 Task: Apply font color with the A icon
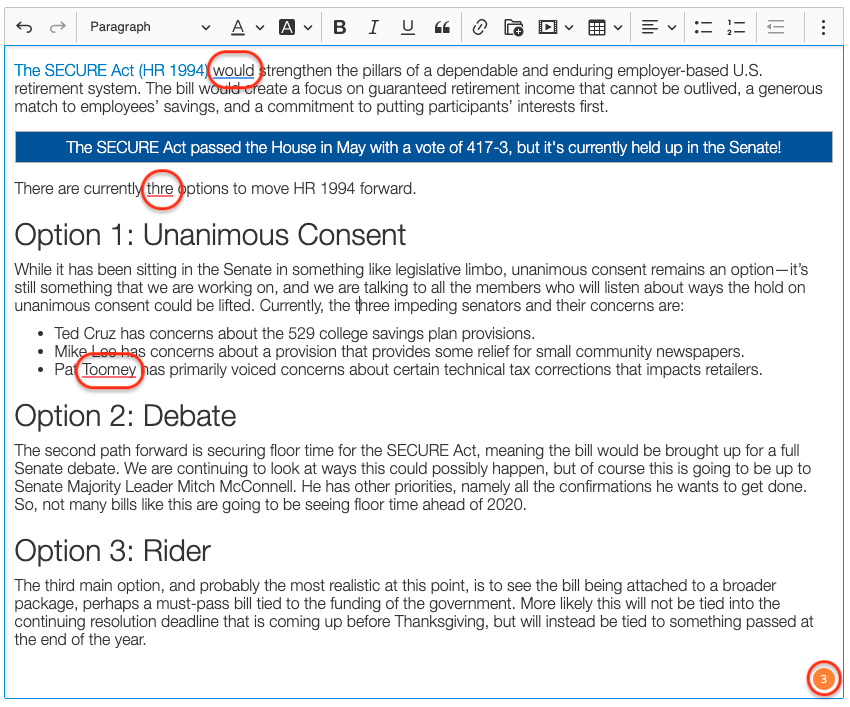tap(237, 27)
